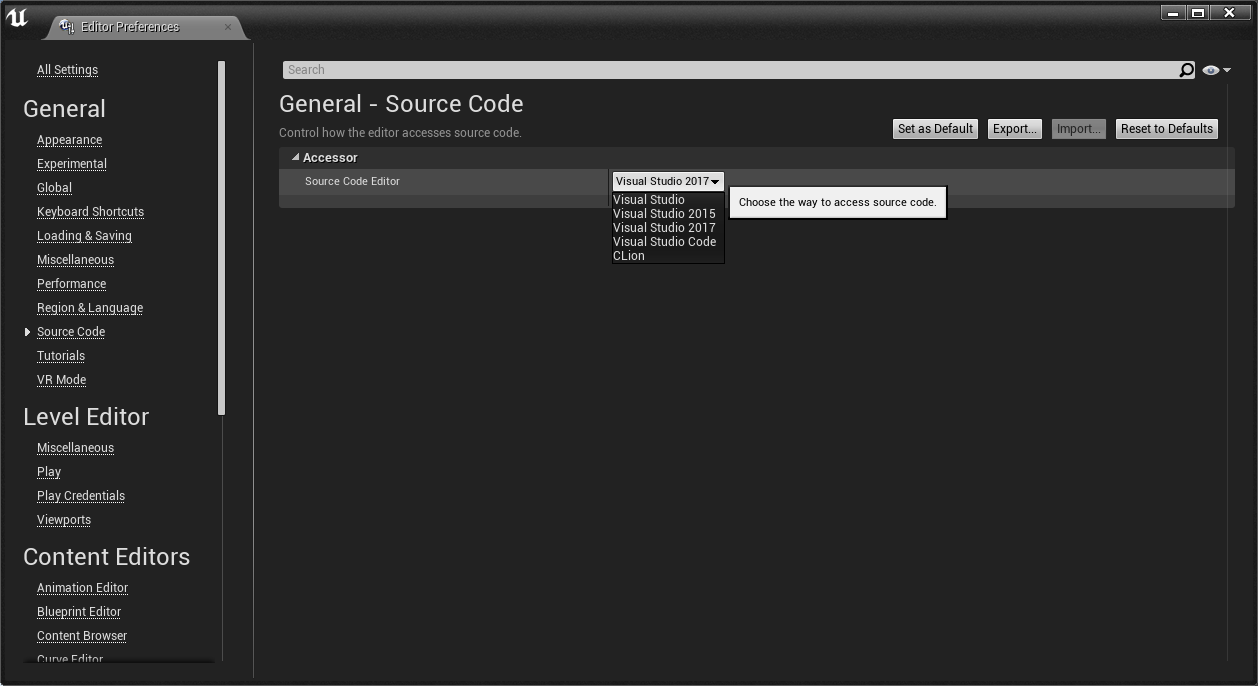Choose Visual Studio 2017 option
The width and height of the screenshot is (1258, 686).
click(x=667, y=228)
